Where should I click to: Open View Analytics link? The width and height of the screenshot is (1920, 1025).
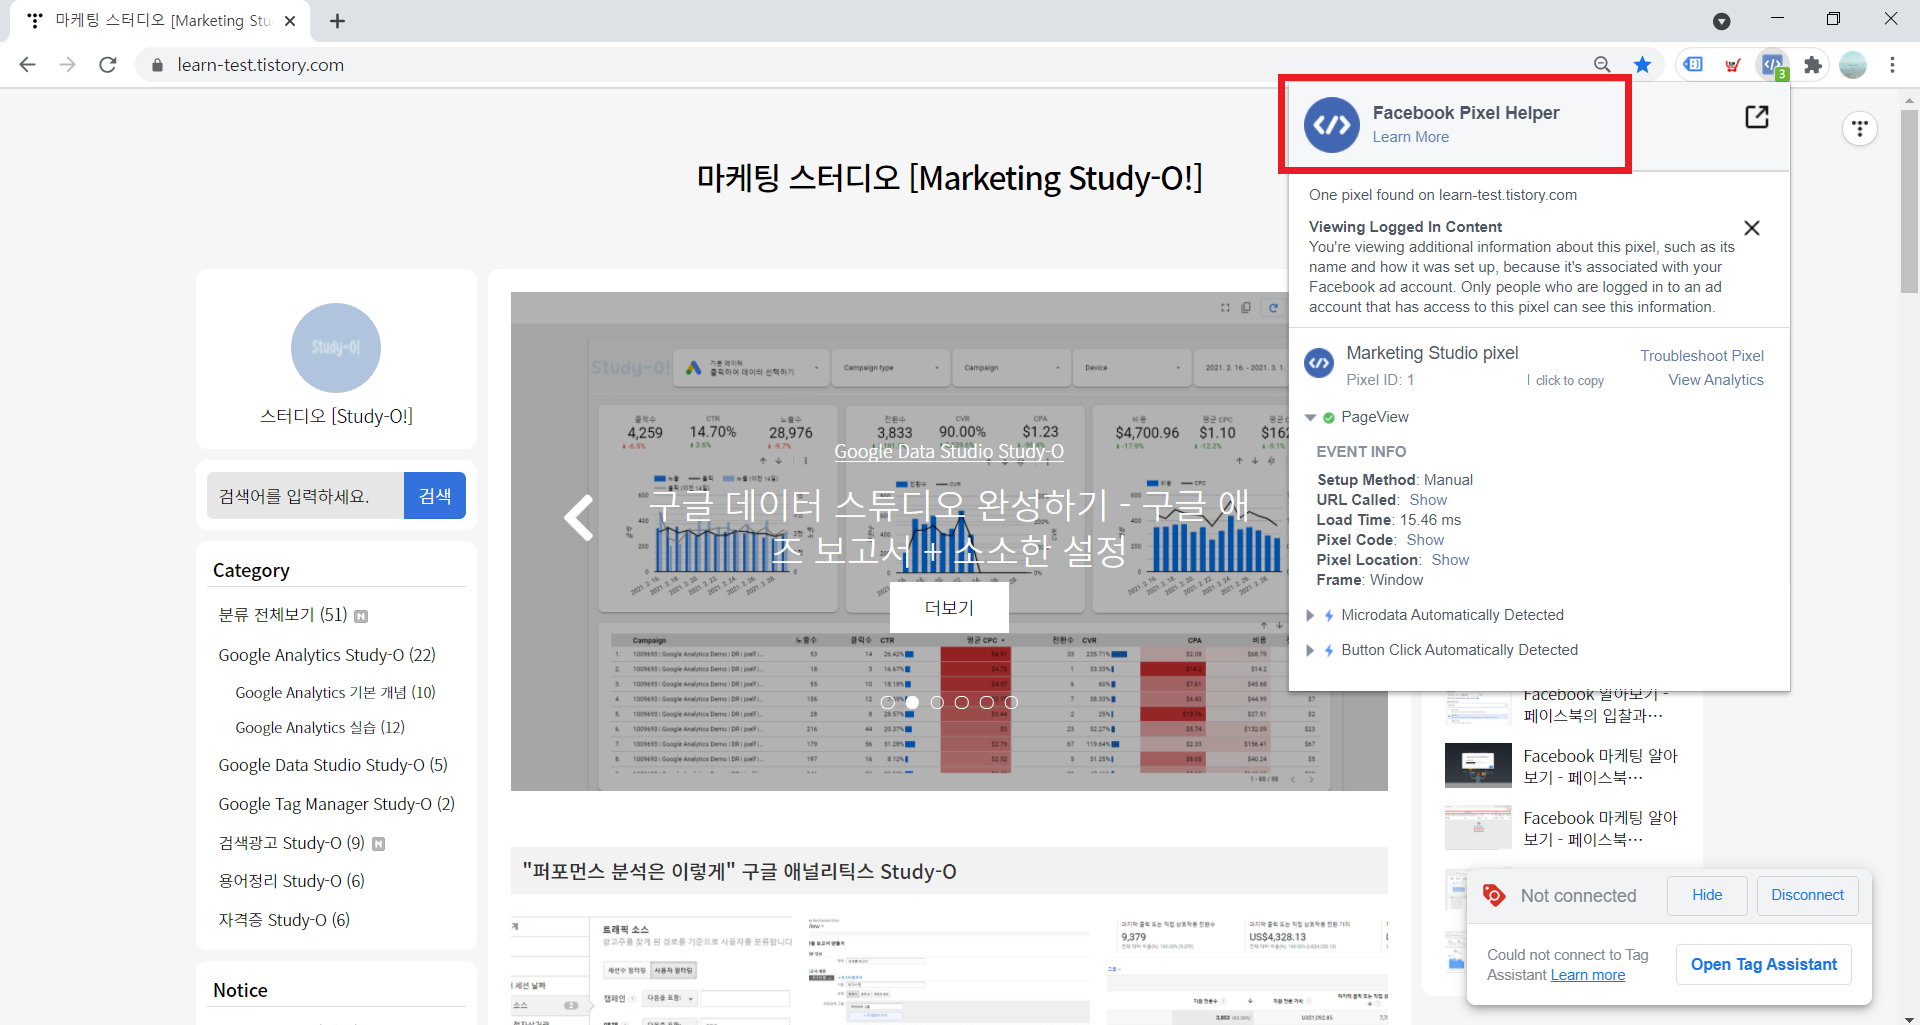click(x=1716, y=380)
